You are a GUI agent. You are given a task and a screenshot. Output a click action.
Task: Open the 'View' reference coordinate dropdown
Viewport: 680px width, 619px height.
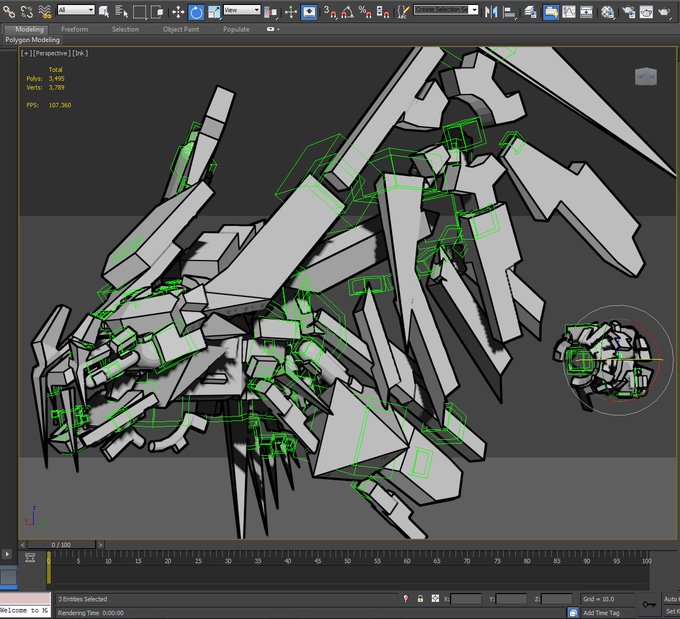[x=241, y=10]
